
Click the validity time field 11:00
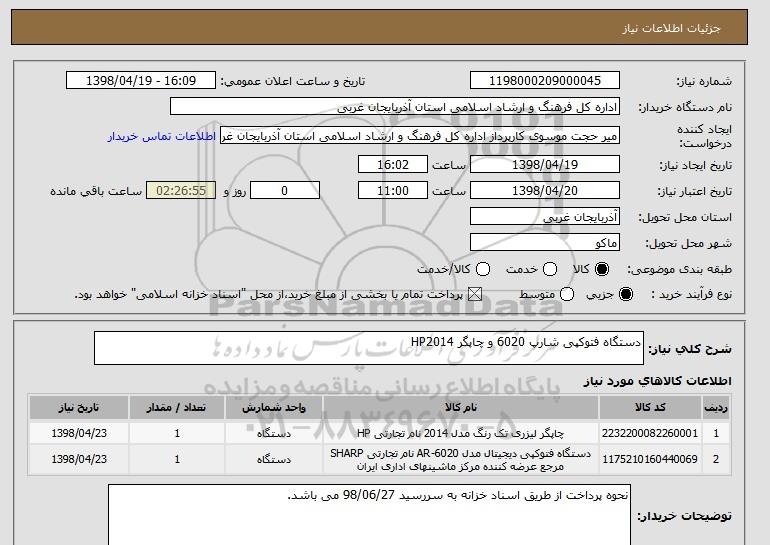click(393, 191)
